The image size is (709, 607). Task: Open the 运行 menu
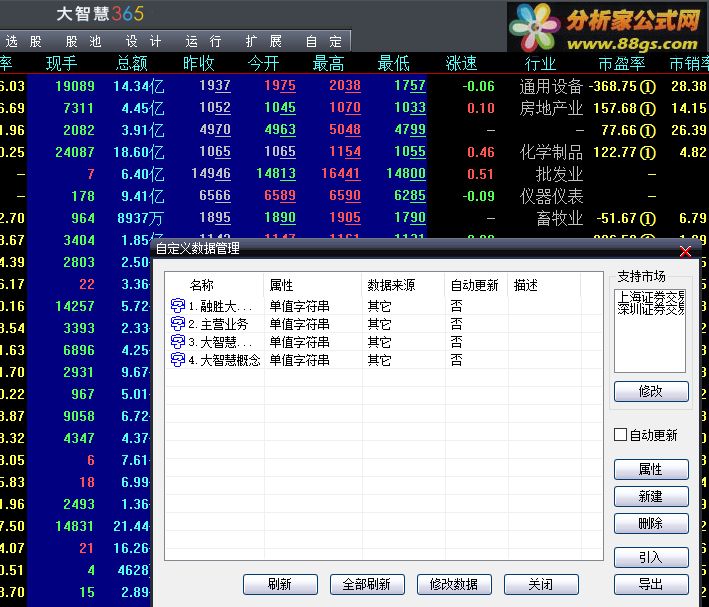(203, 42)
